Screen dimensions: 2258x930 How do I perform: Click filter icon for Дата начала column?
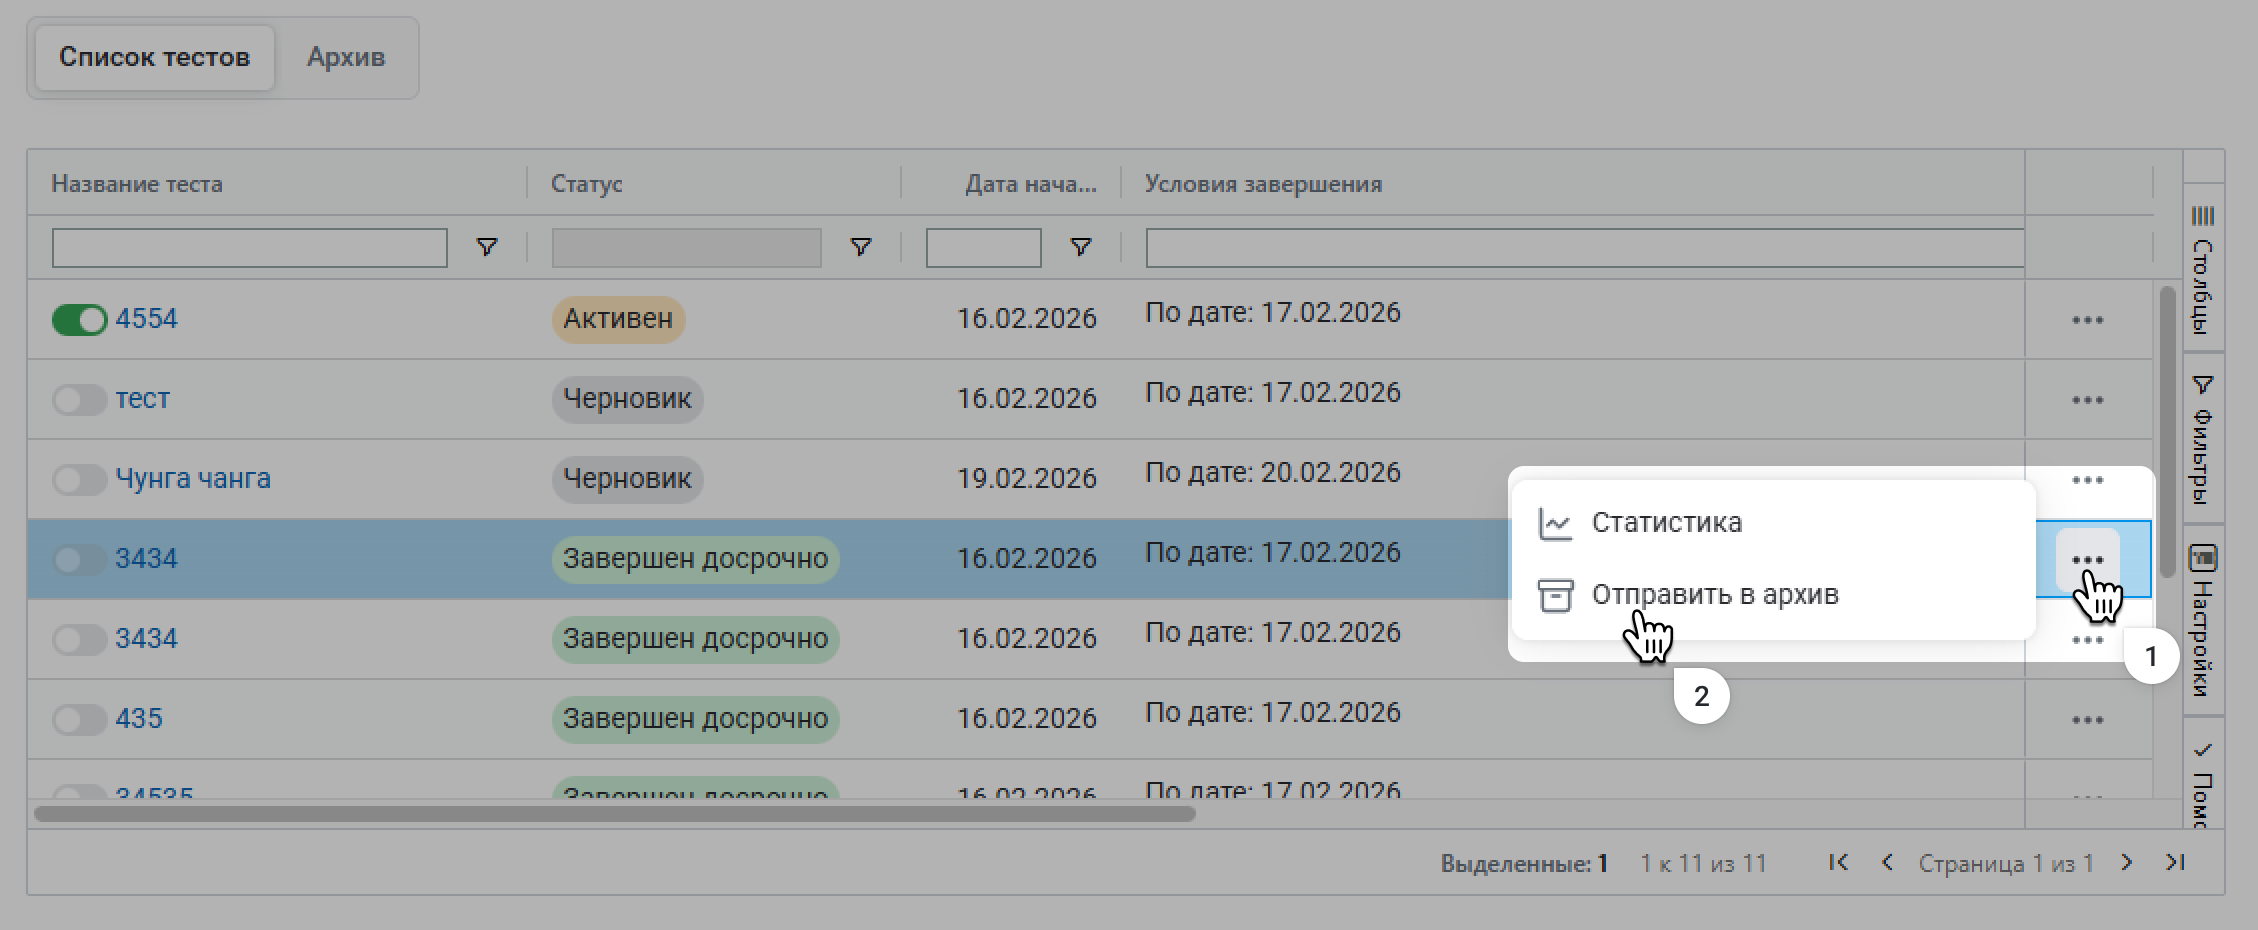click(1080, 247)
